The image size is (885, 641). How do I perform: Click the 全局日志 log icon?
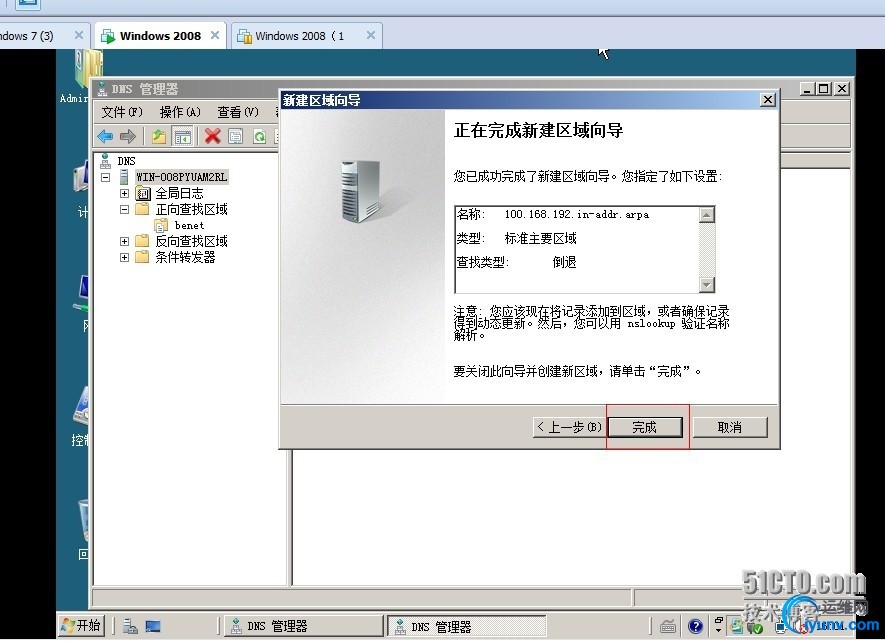(x=143, y=194)
